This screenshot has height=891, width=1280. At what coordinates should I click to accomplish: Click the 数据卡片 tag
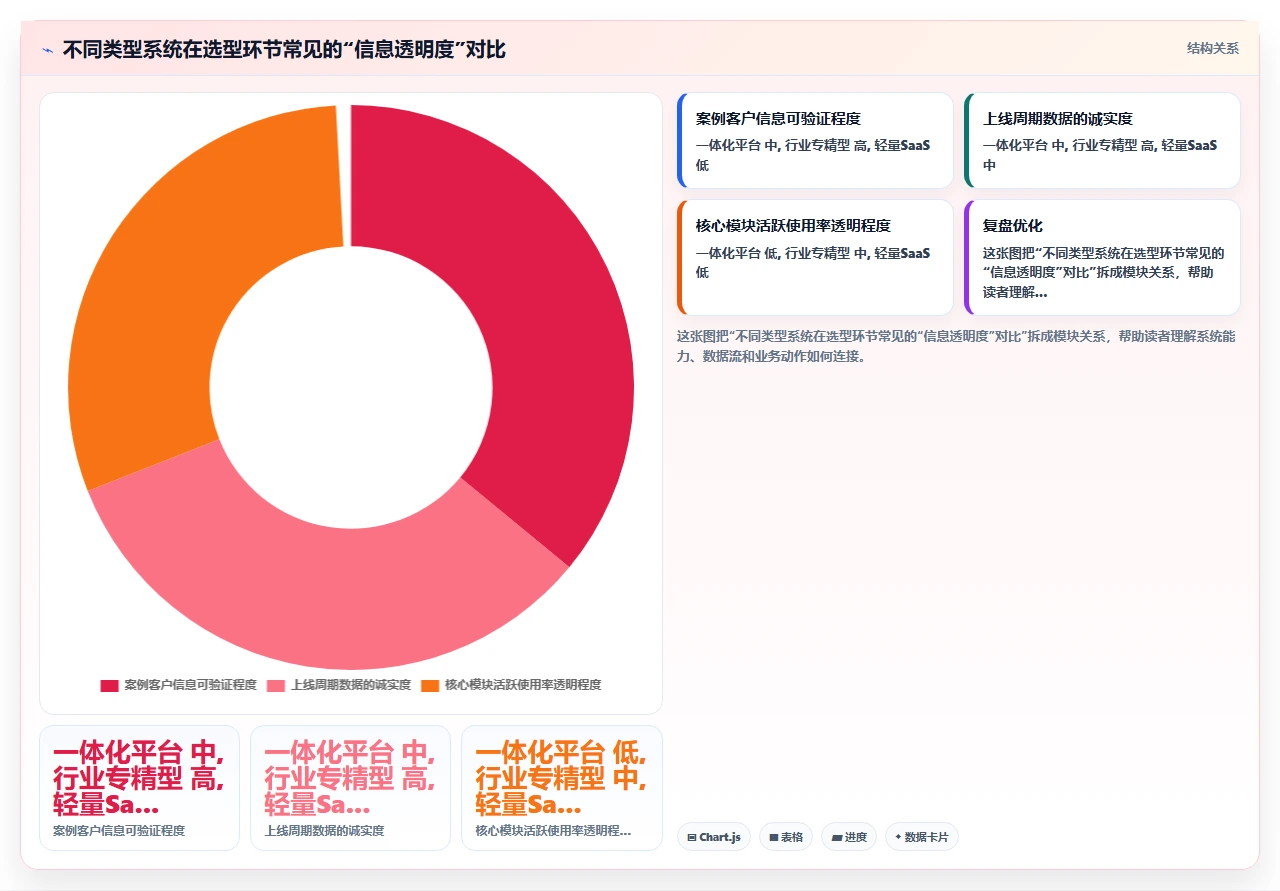pos(922,837)
